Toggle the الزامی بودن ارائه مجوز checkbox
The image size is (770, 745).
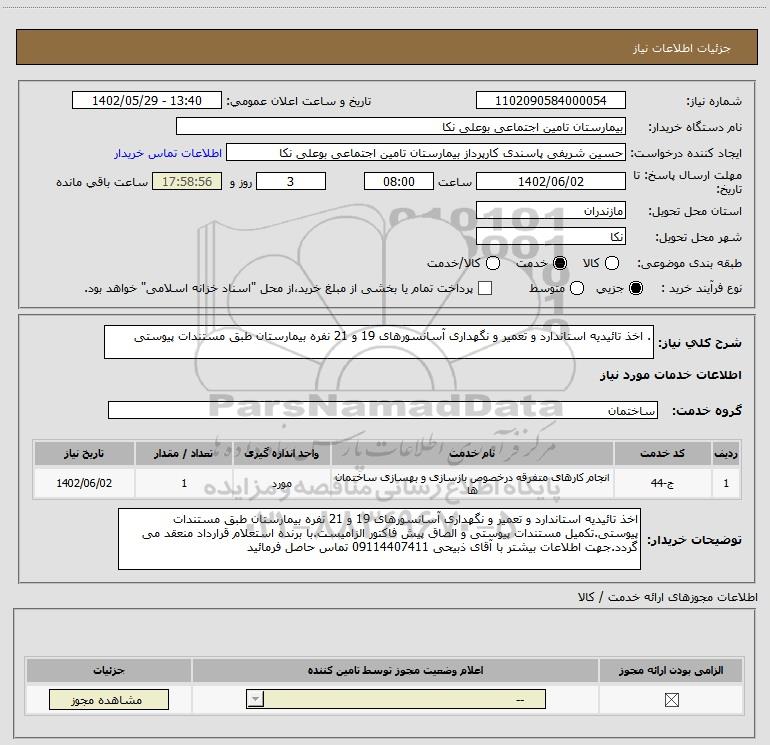pos(671,700)
